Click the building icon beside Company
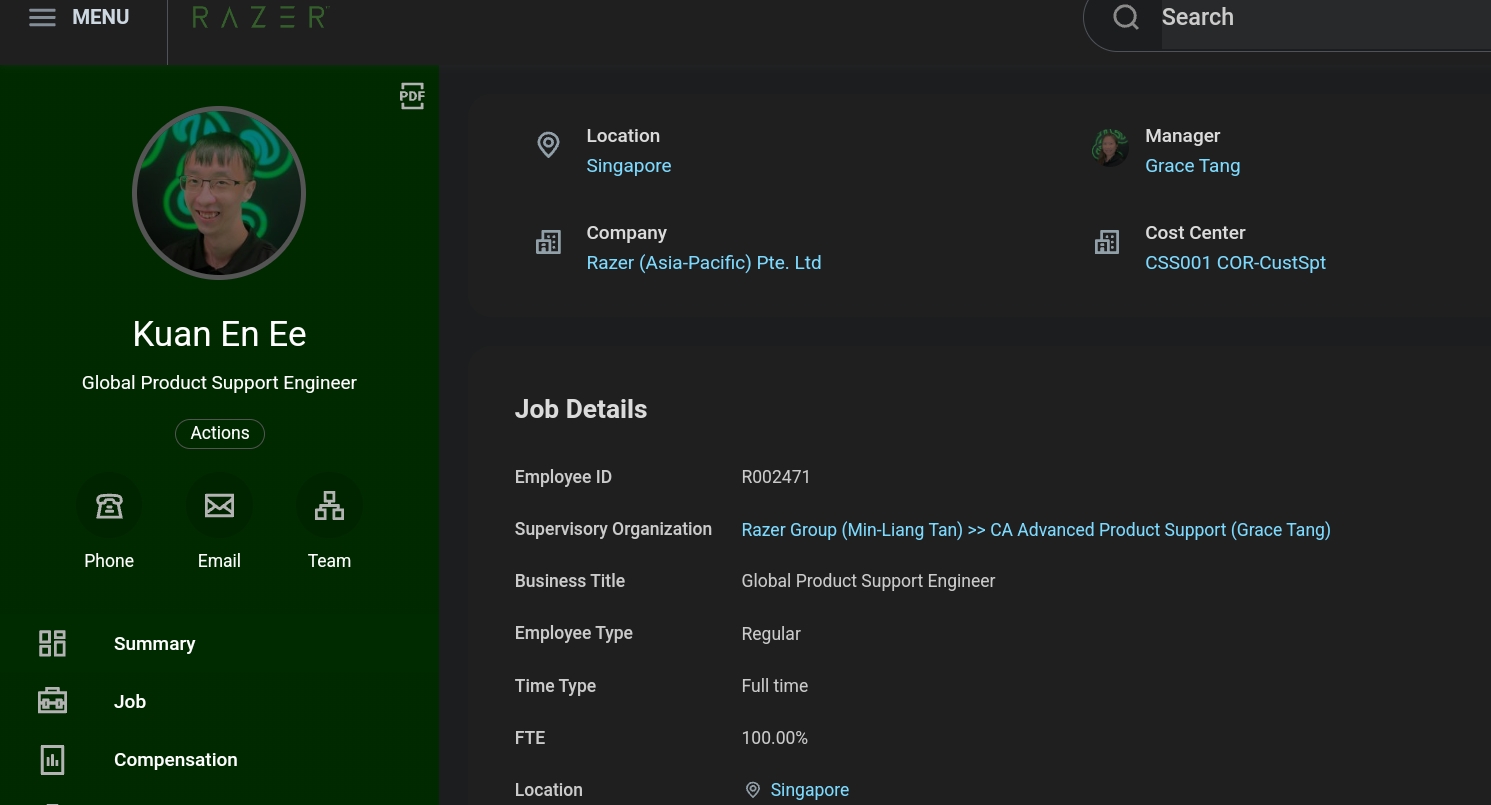Image resolution: width=1491 pixels, height=805 pixels. click(x=548, y=242)
